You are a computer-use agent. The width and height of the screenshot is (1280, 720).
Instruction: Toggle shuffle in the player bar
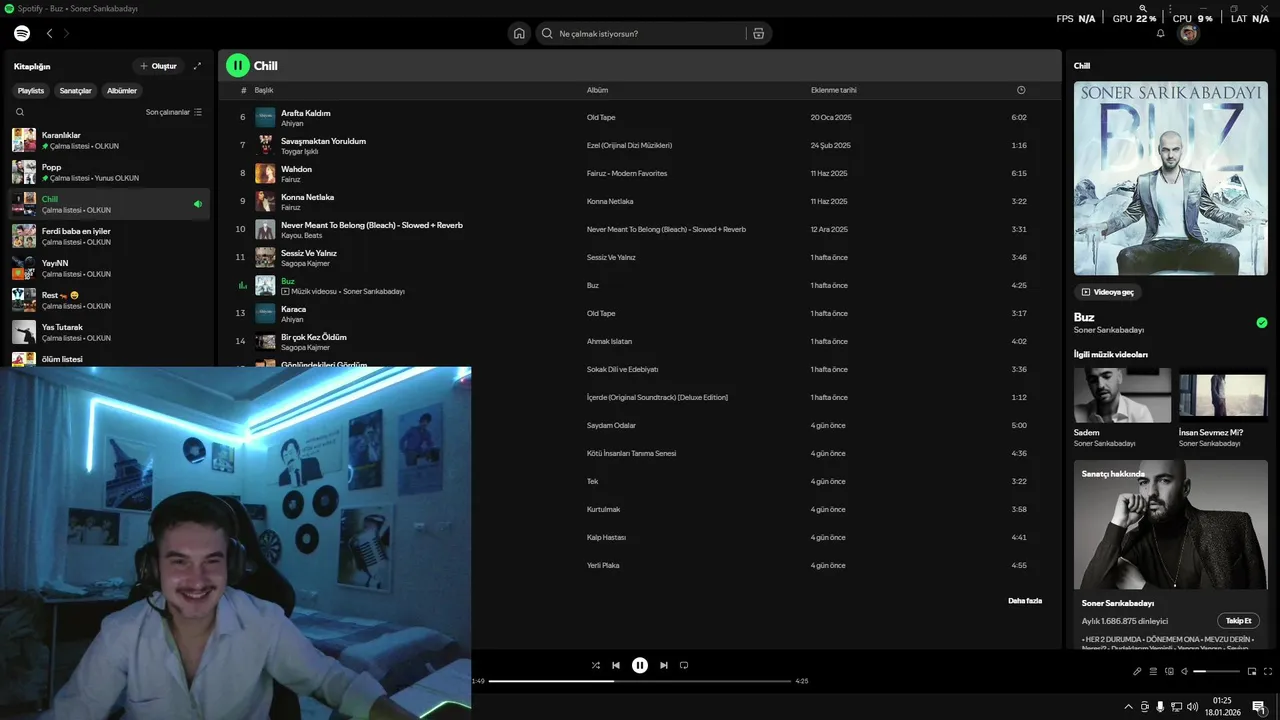coord(596,665)
